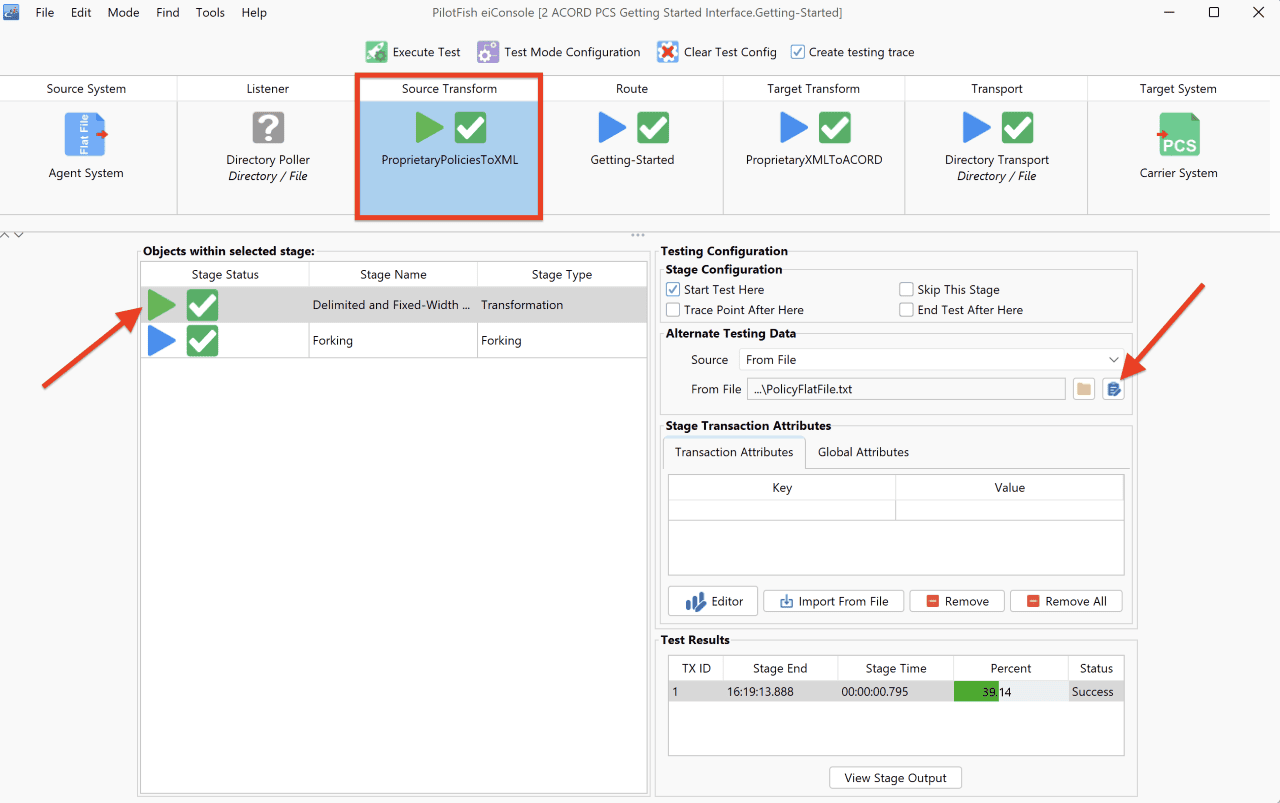This screenshot has width=1280, height=803.
Task: Click the Stage Time column header
Action: [x=896, y=668]
